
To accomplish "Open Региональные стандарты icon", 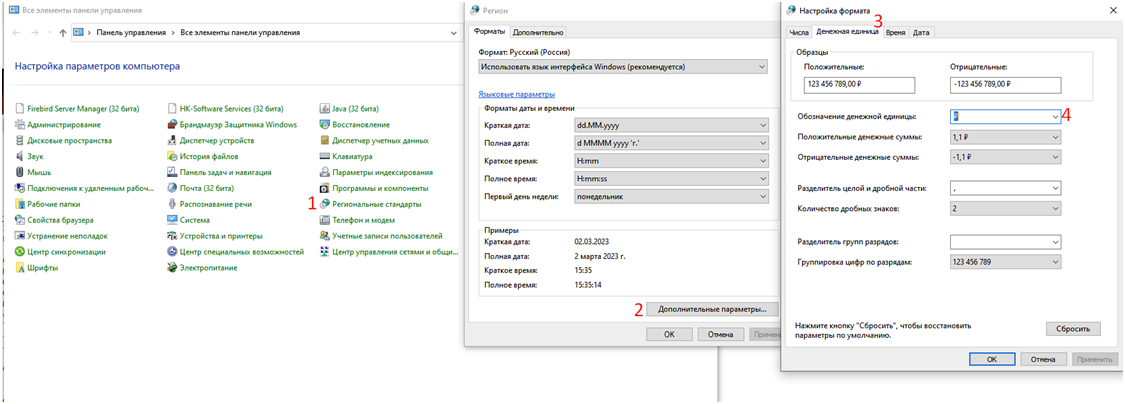I will [x=325, y=205].
